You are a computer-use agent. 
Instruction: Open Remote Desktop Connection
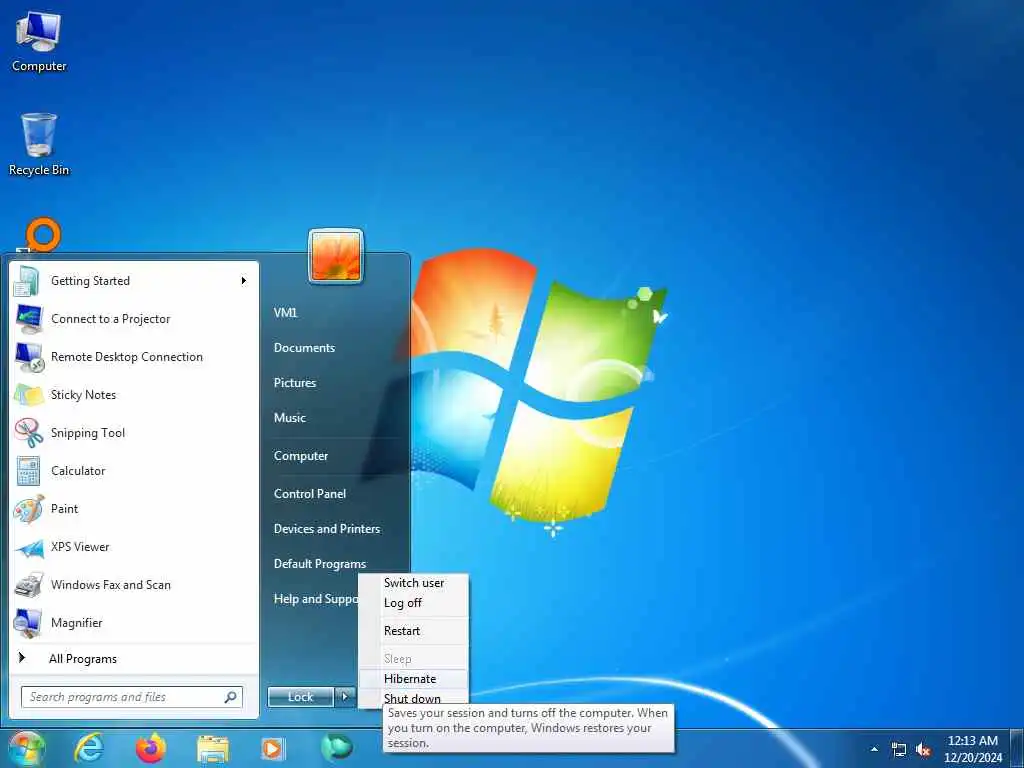(x=134, y=357)
